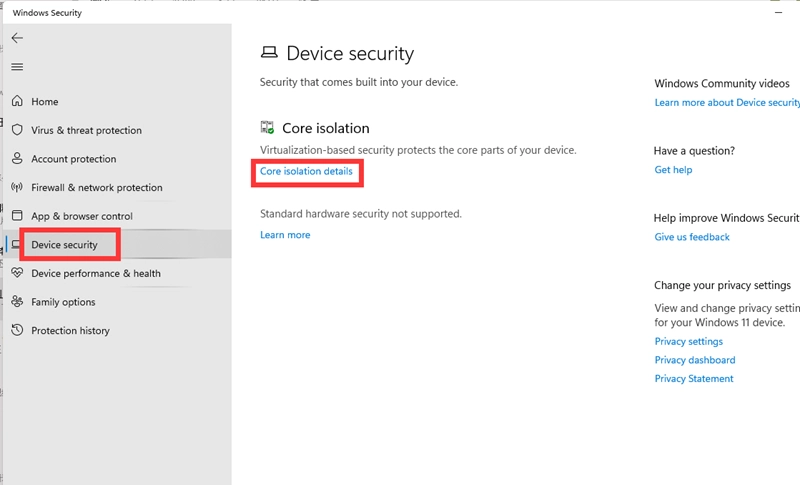Open Privacy dashboard link
This screenshot has width=800, height=485.
[x=695, y=360]
